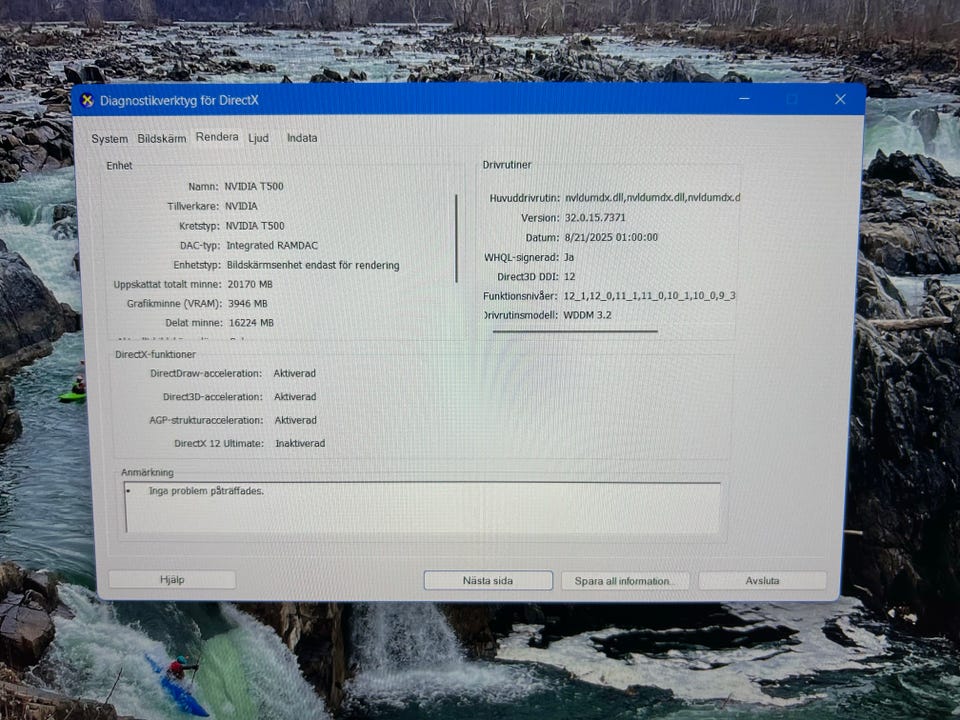Select the Rendera tab
The width and height of the screenshot is (960, 720).
coord(217,137)
